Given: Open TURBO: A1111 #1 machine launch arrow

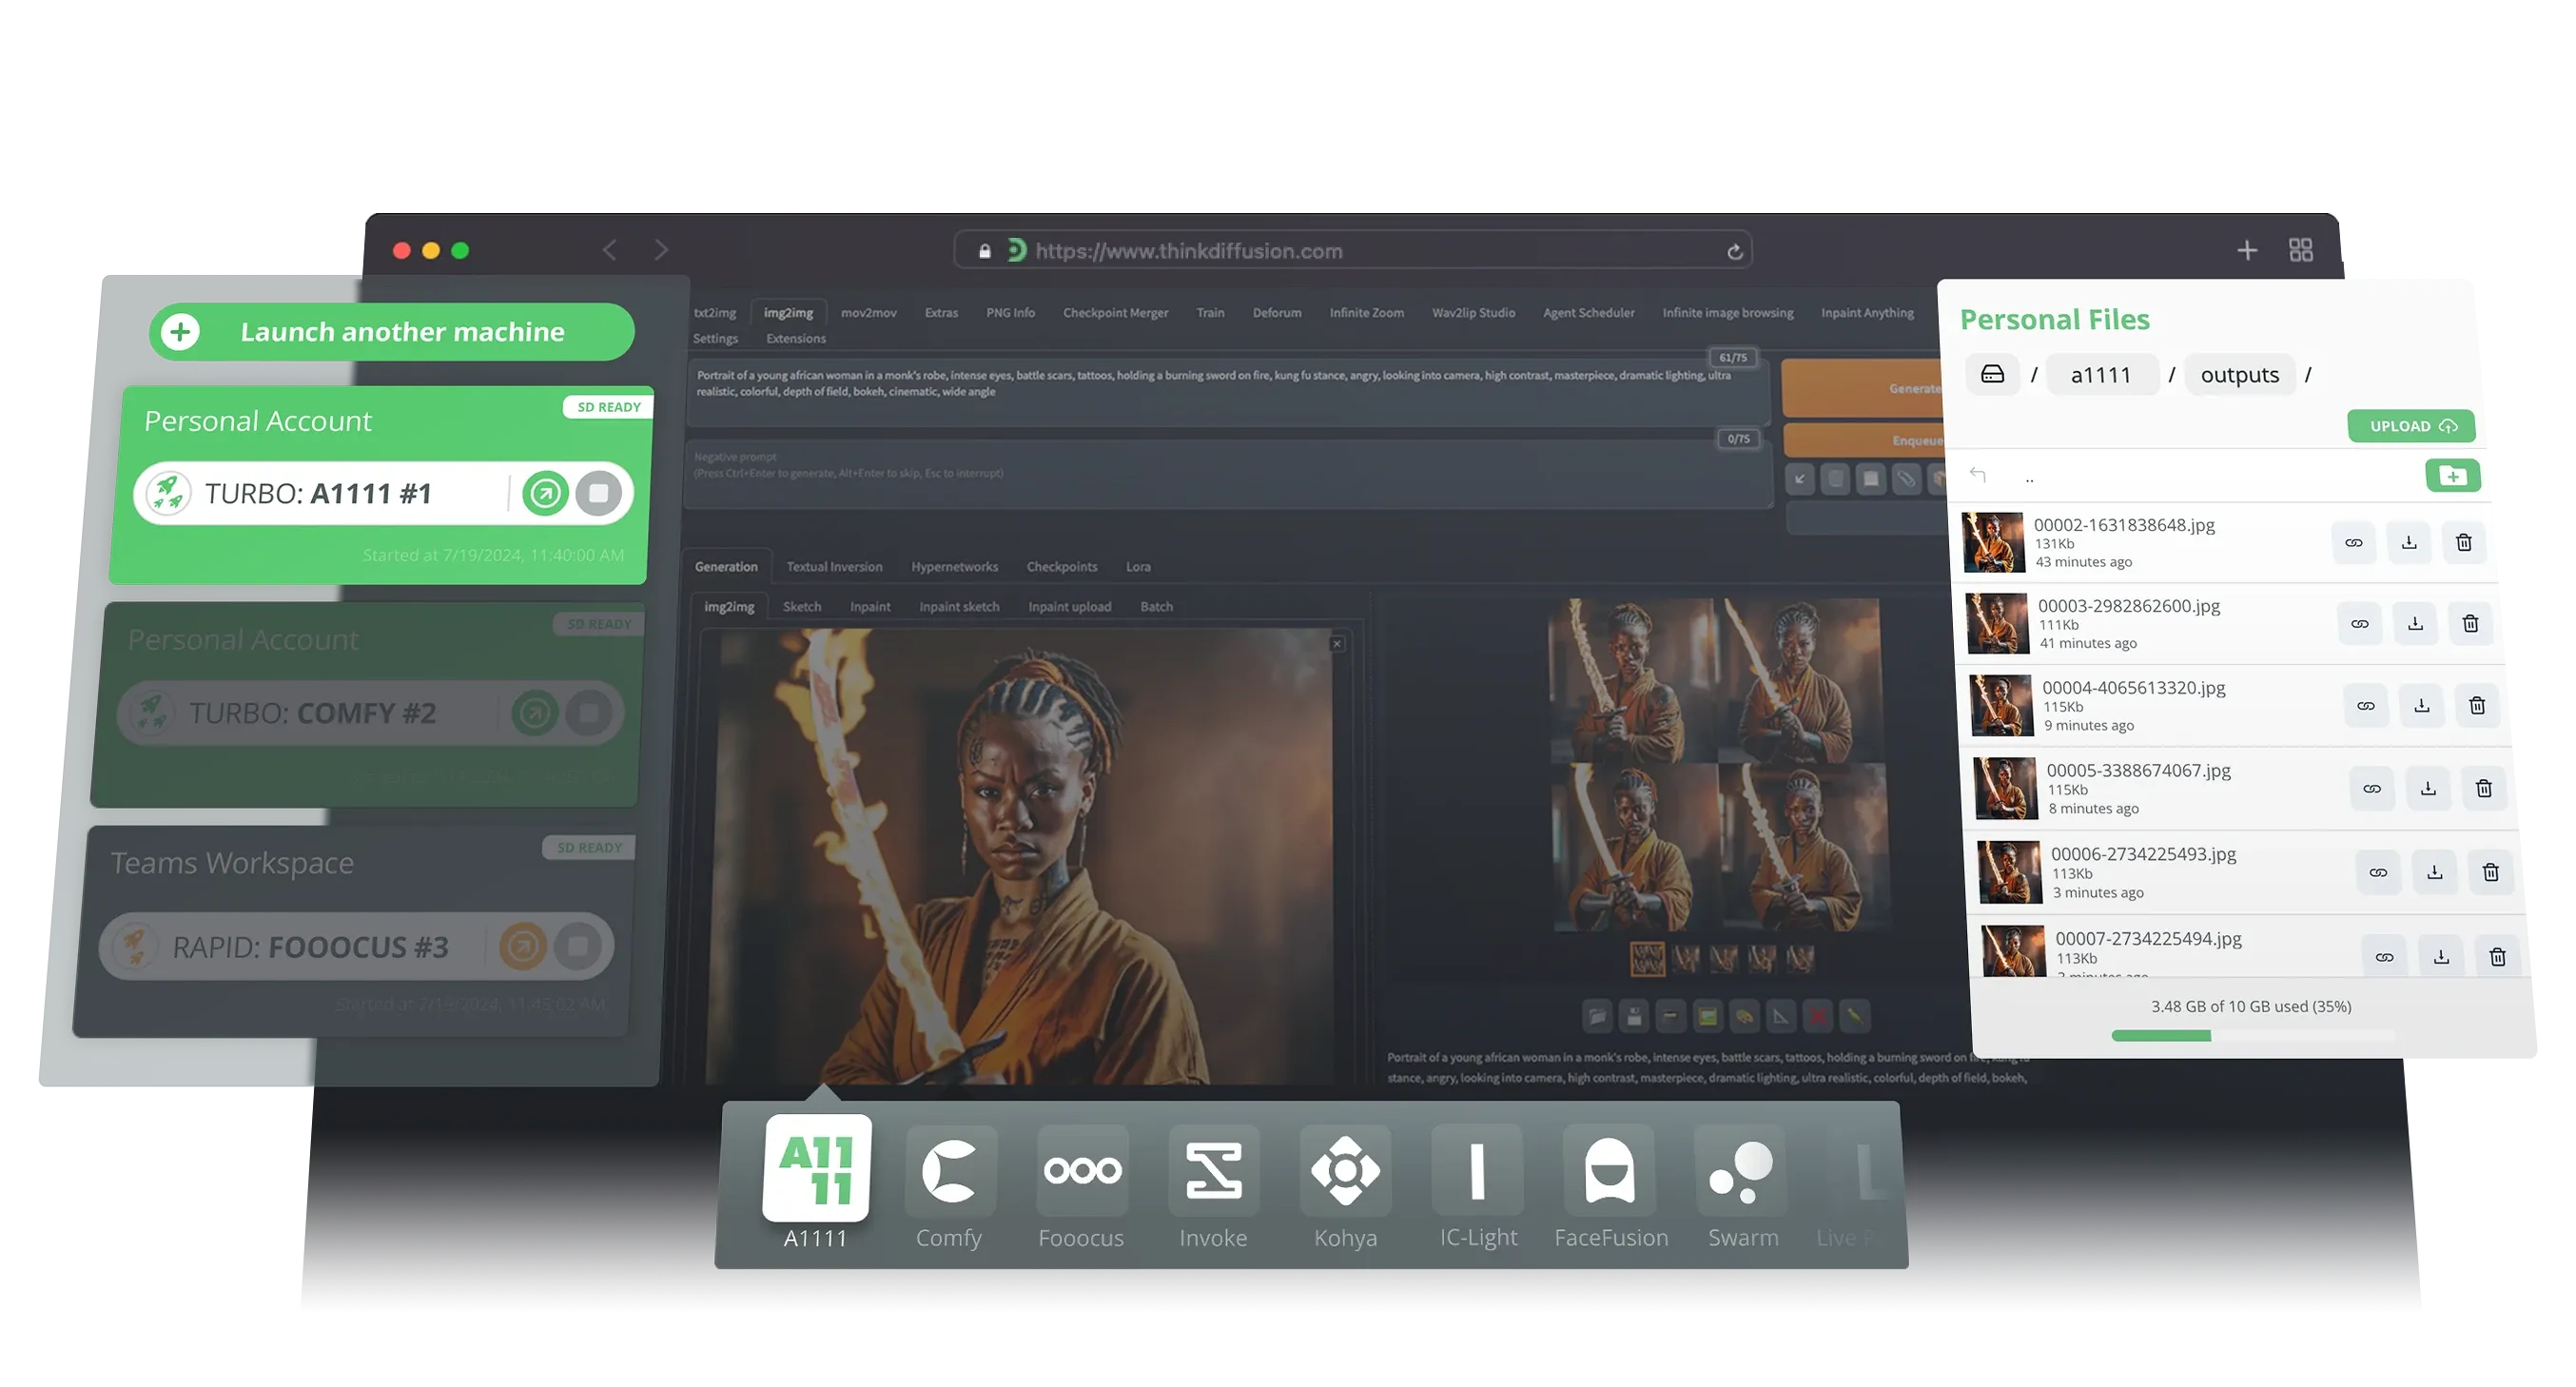Looking at the screenshot, I should (x=545, y=493).
